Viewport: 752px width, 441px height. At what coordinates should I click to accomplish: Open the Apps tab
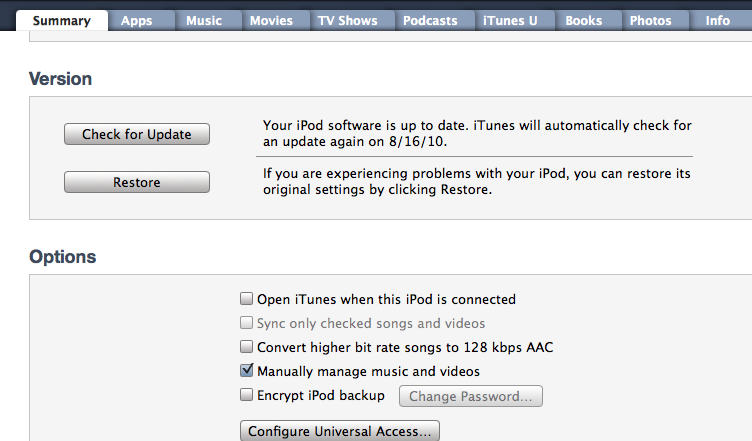click(x=136, y=21)
